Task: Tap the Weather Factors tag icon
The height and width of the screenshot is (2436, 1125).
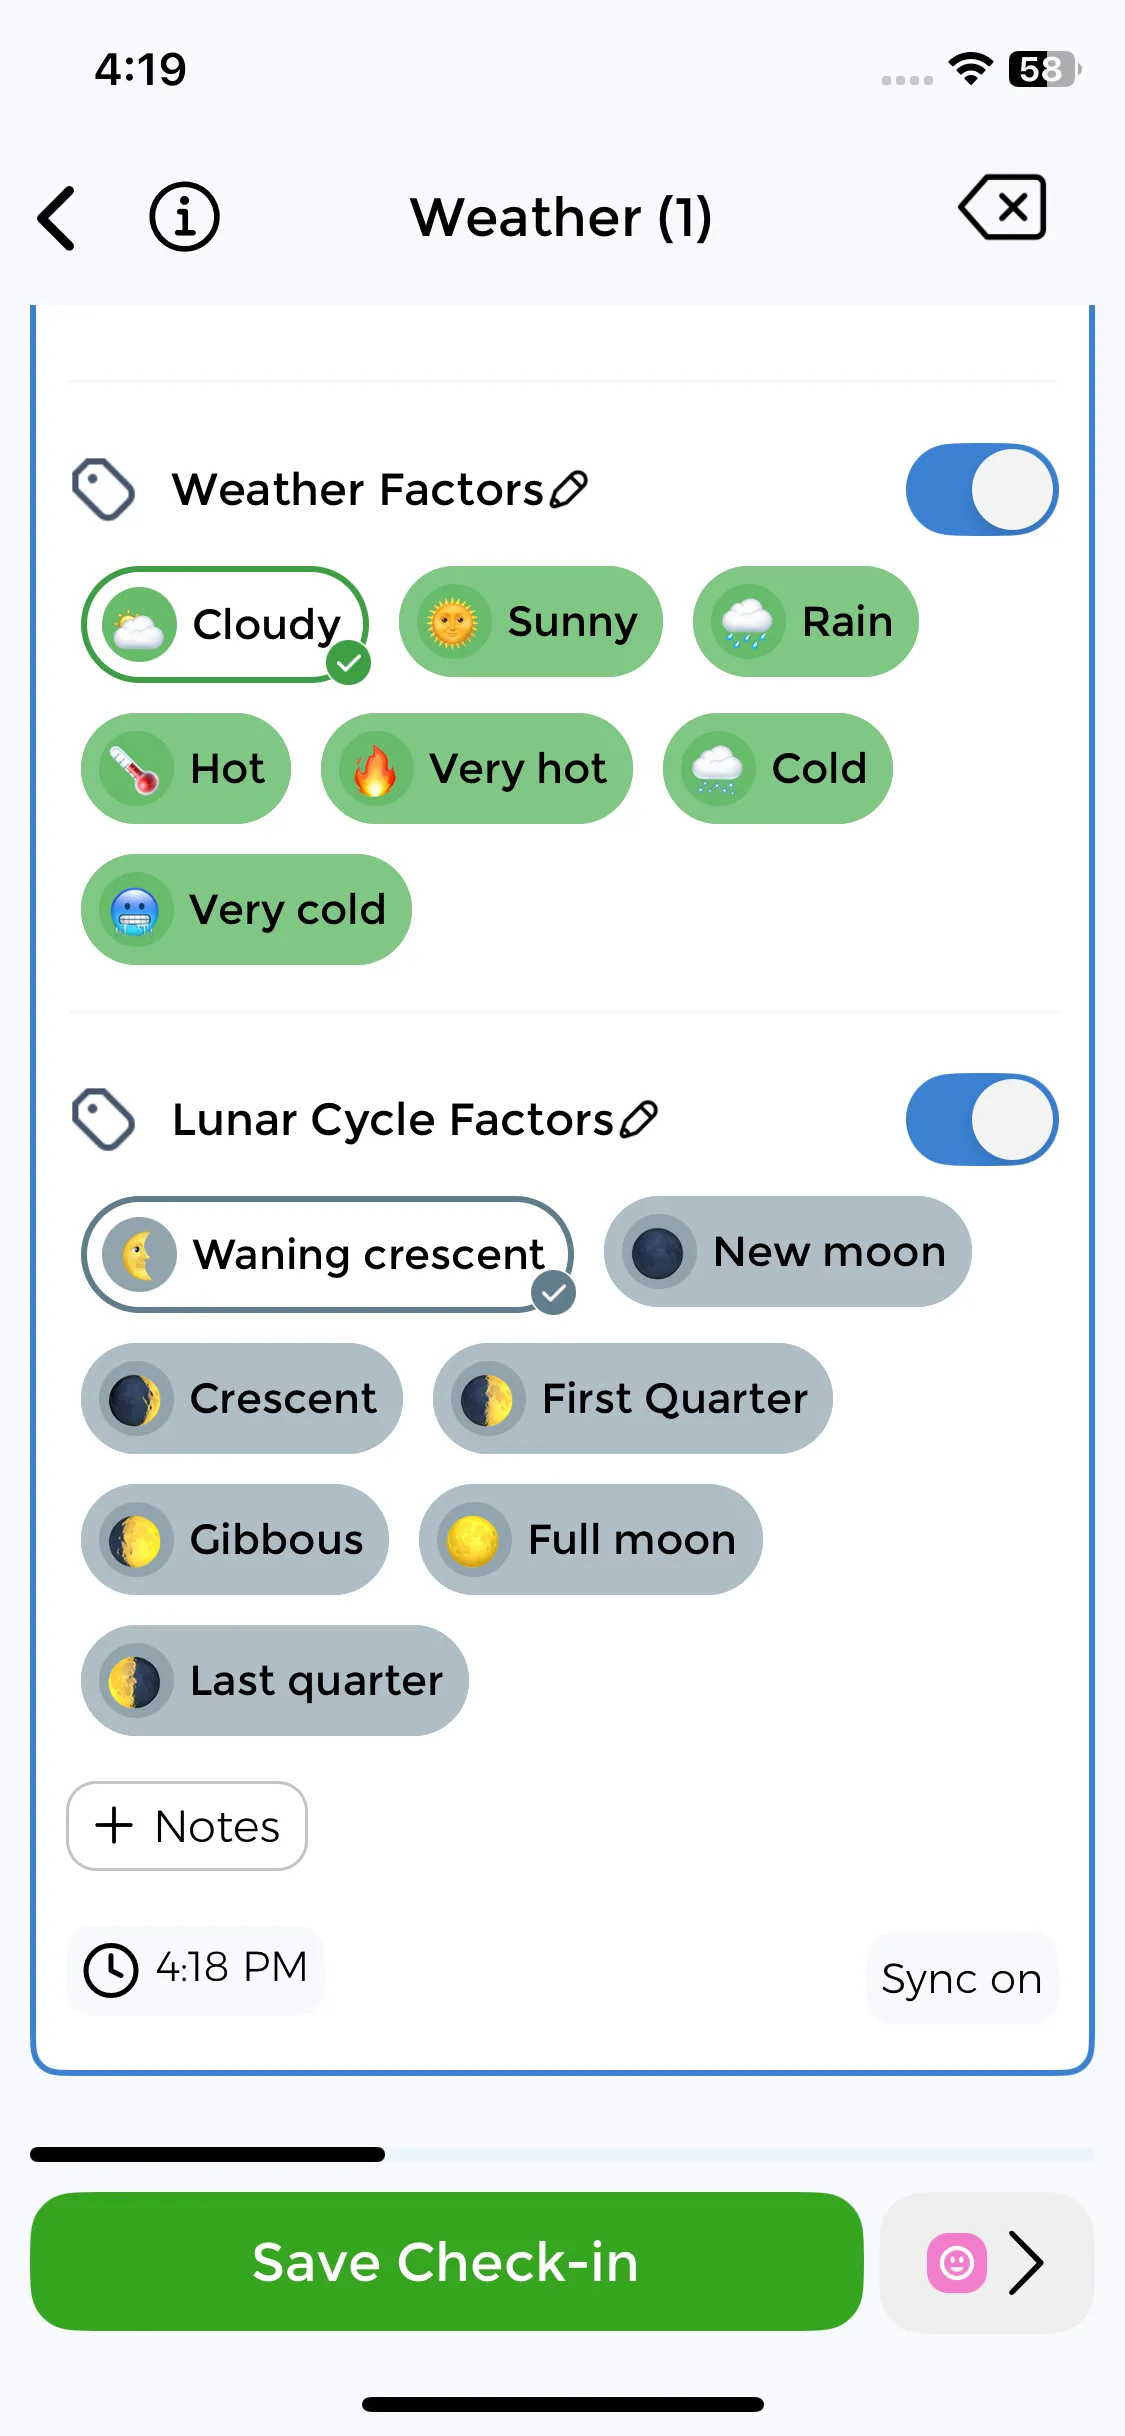Action: tap(103, 490)
